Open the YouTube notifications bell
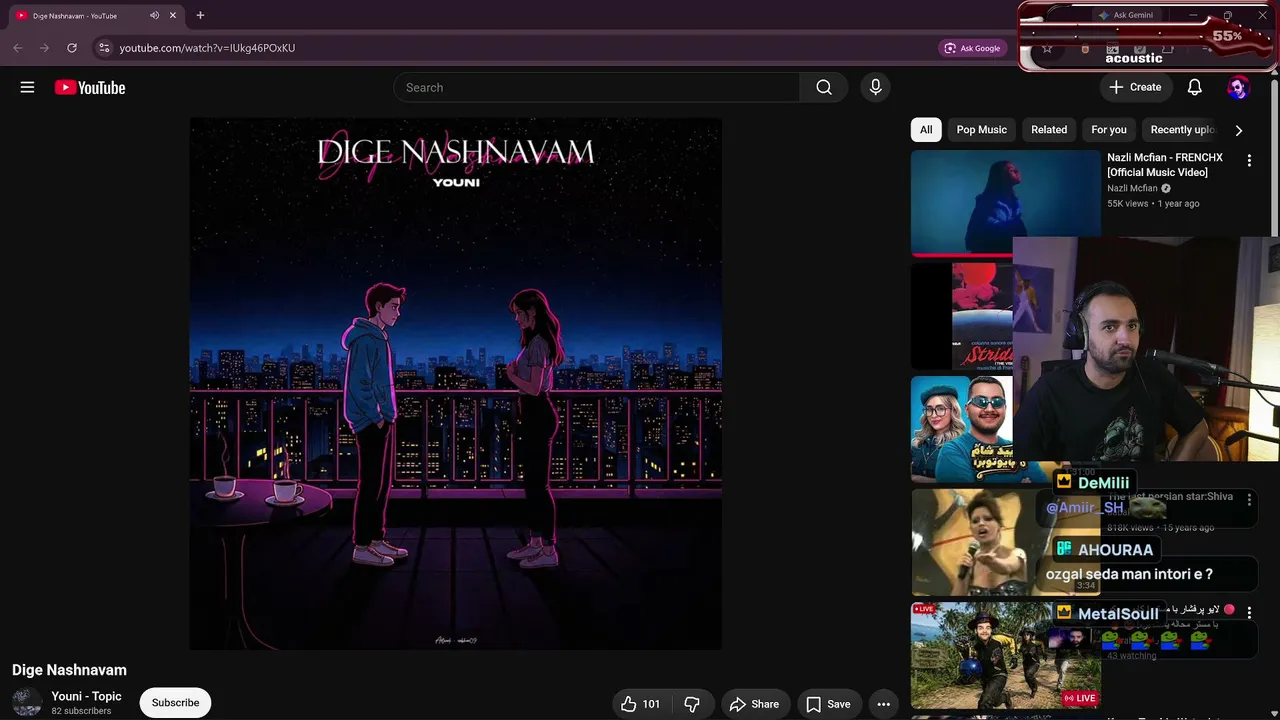Viewport: 1280px width, 720px height. [x=1194, y=87]
